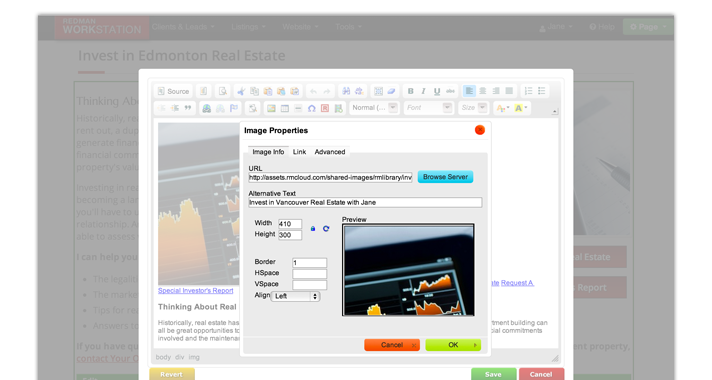Insert a bulleted list
This screenshot has height=380, width=712.
point(542,91)
